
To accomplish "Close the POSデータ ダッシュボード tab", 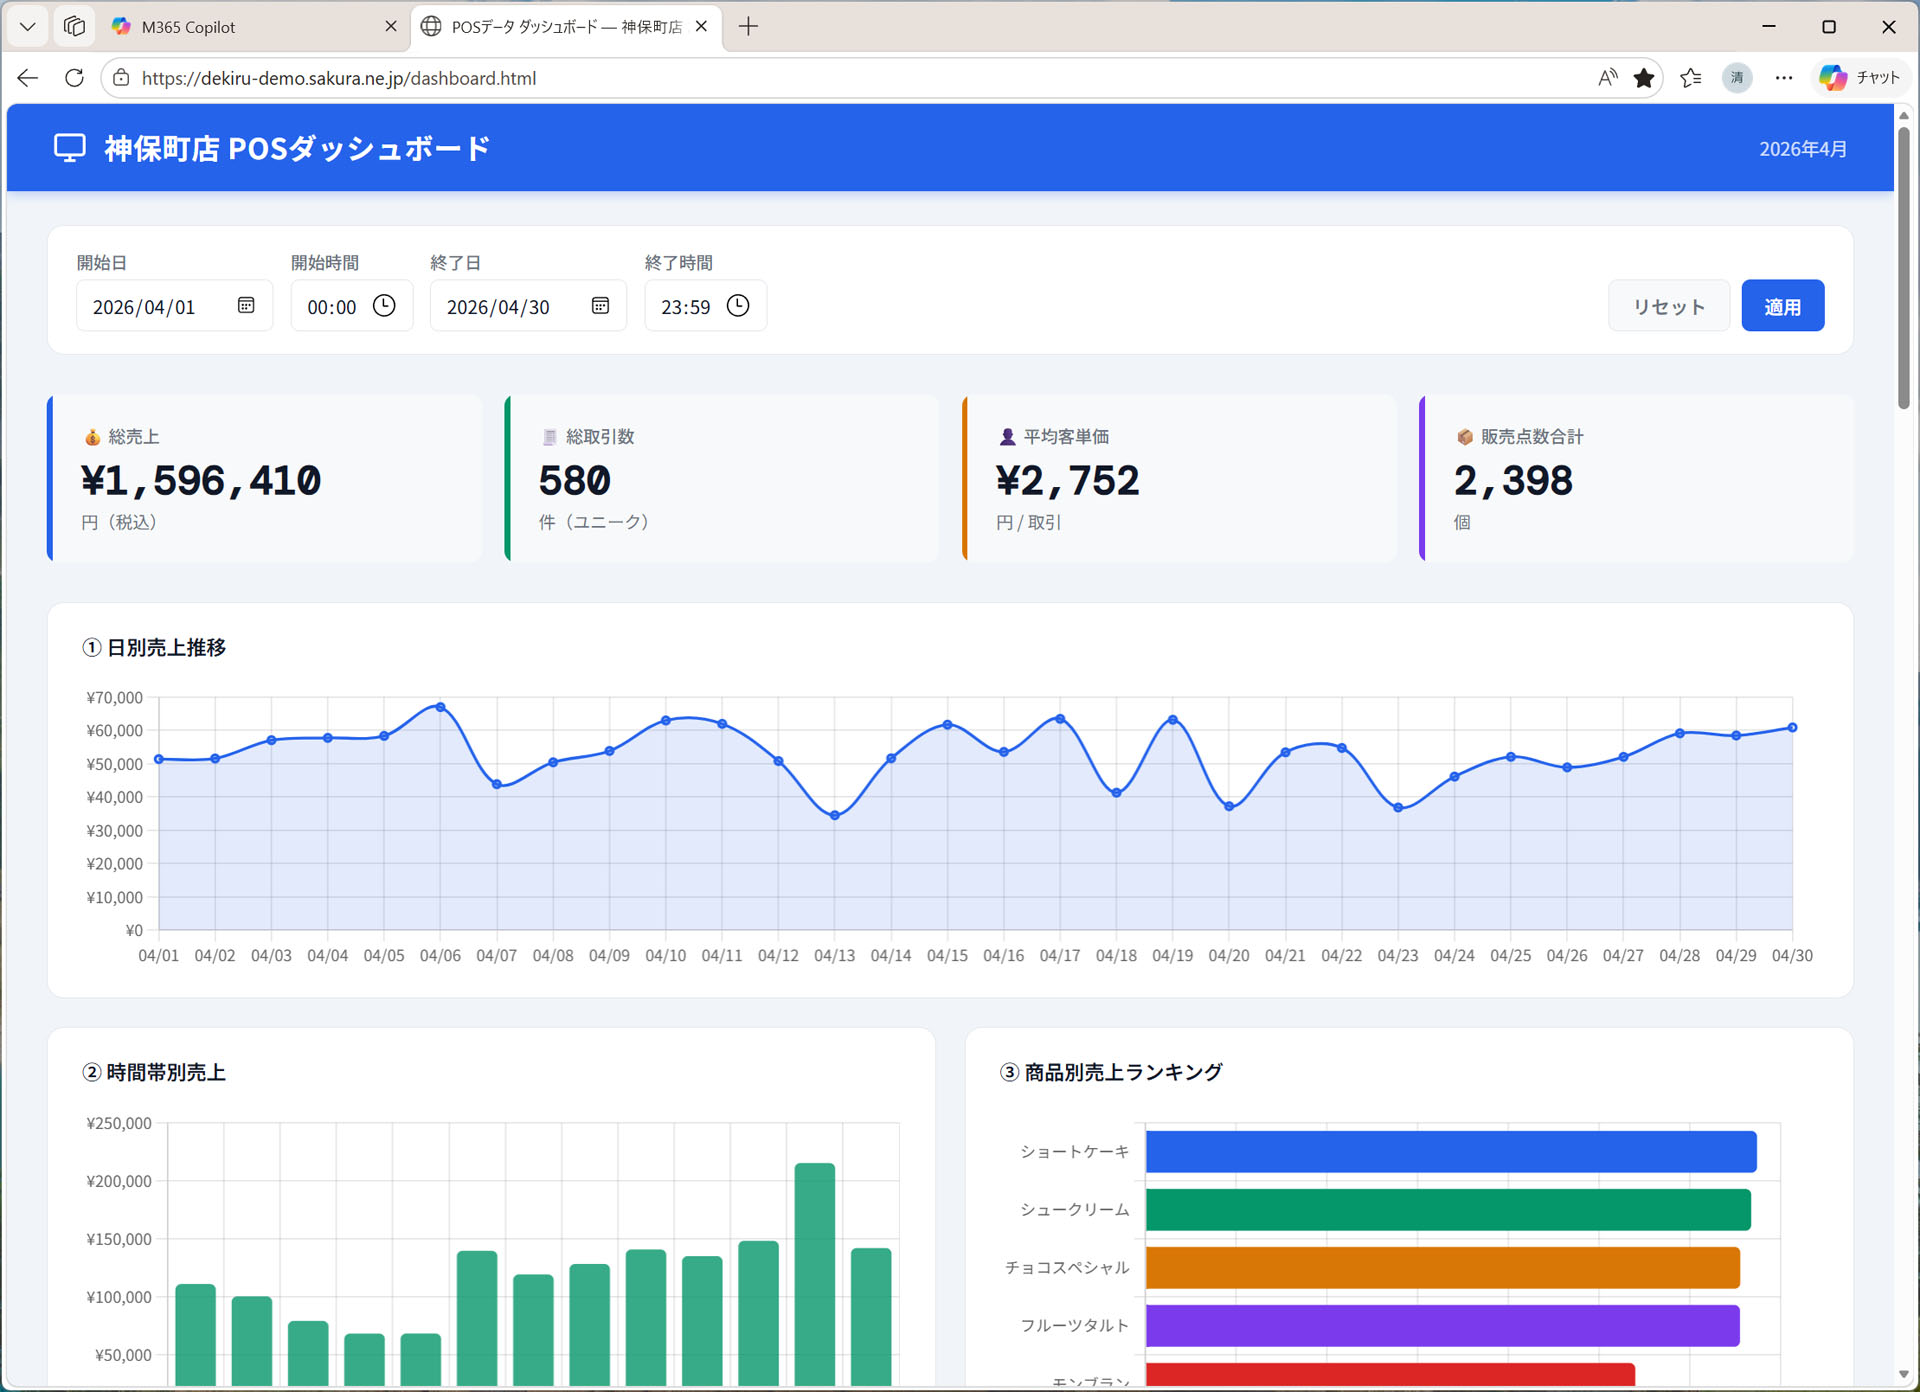I will click(701, 27).
